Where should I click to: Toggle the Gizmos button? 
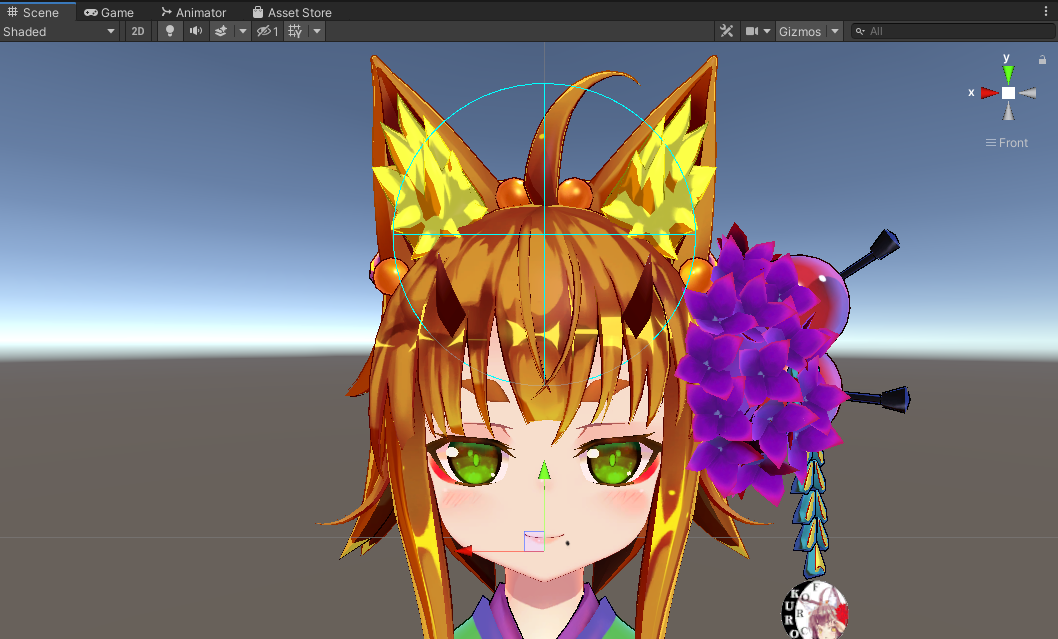click(x=800, y=31)
